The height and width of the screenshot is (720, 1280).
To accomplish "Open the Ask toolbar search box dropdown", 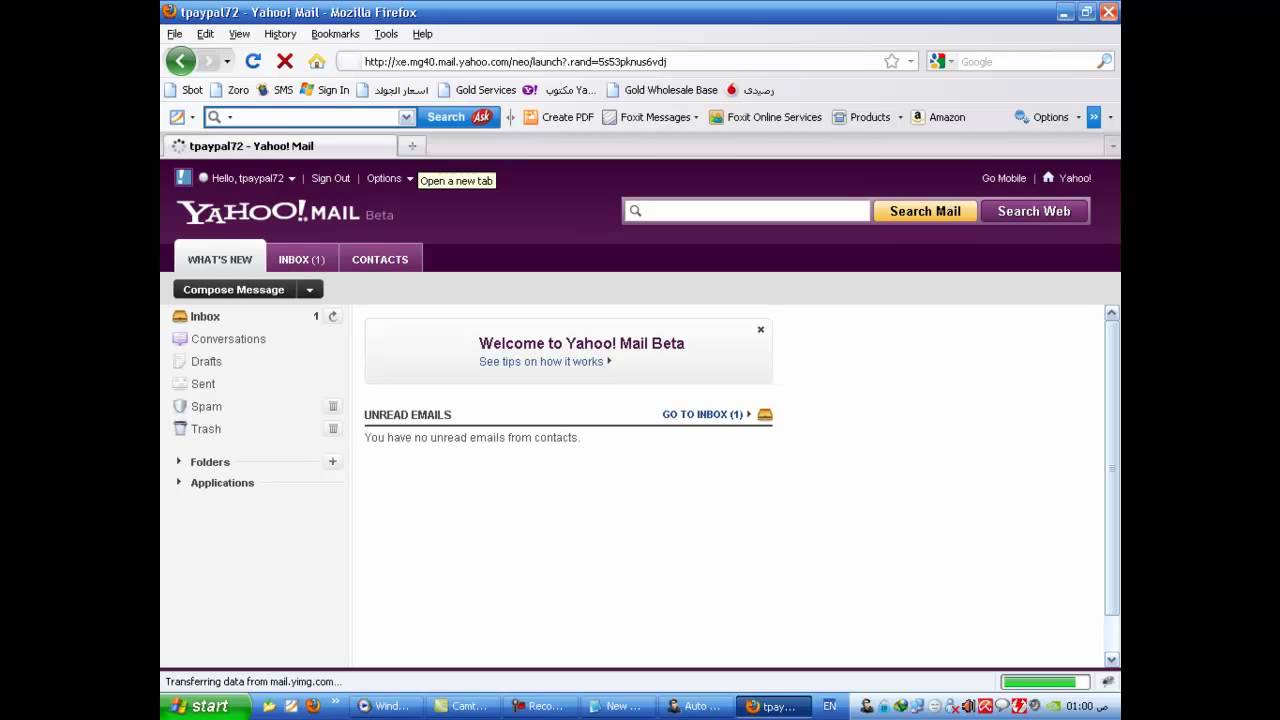I will (x=406, y=117).
